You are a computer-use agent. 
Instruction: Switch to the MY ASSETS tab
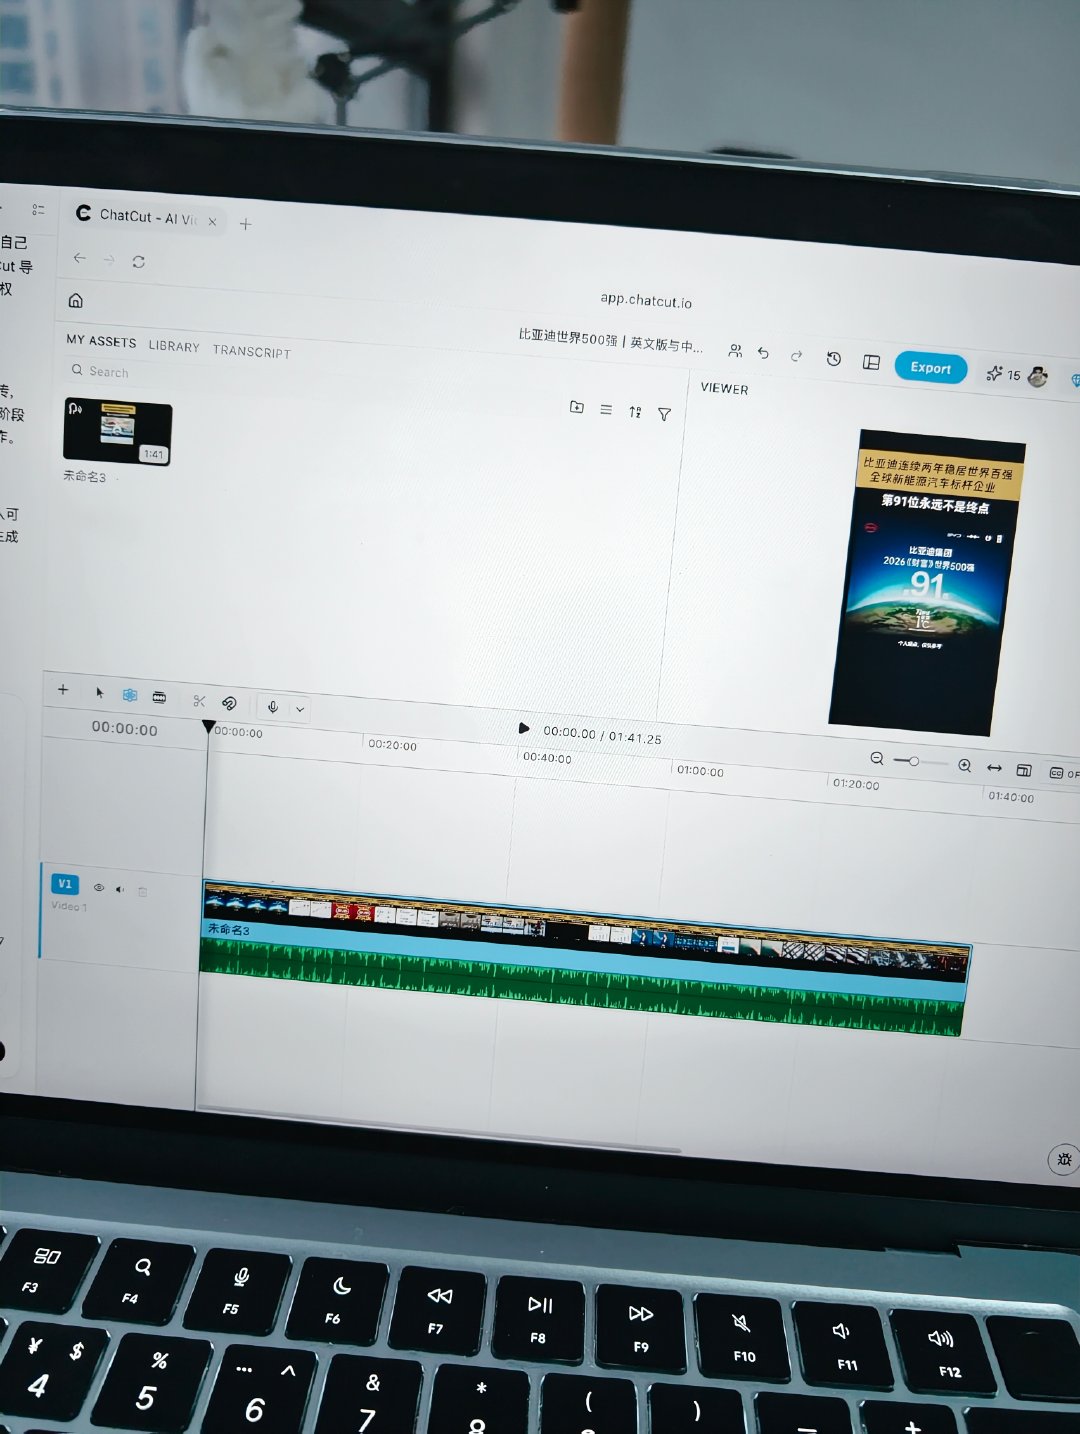click(x=101, y=341)
